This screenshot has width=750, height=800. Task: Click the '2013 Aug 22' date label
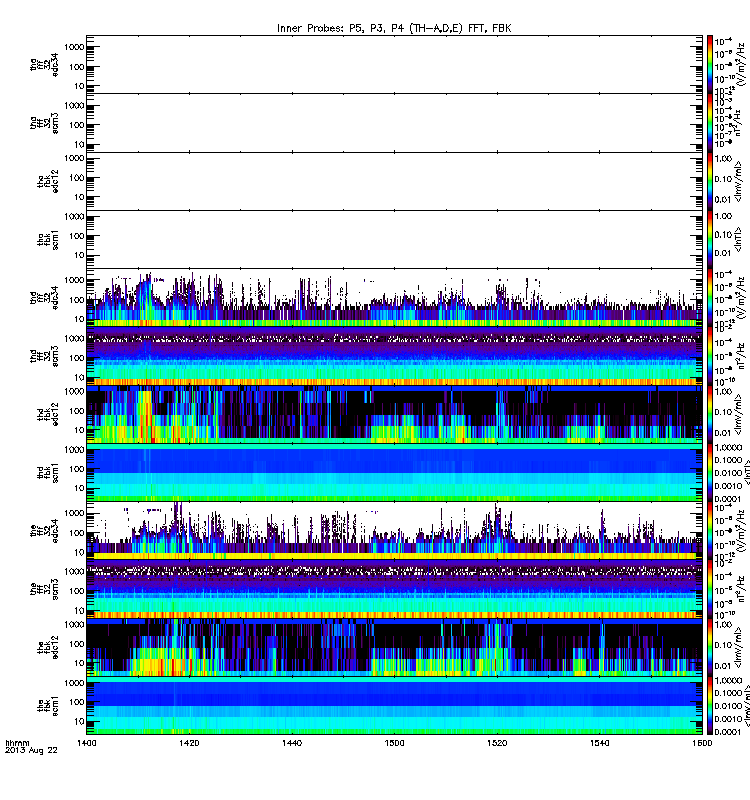pyautogui.click(x=31, y=751)
